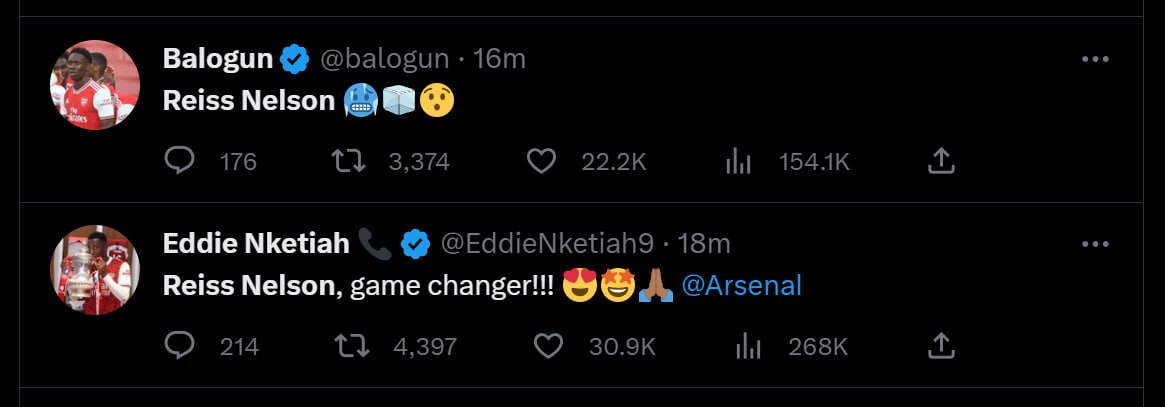Open Balogun's profile picture

[x=94, y=85]
